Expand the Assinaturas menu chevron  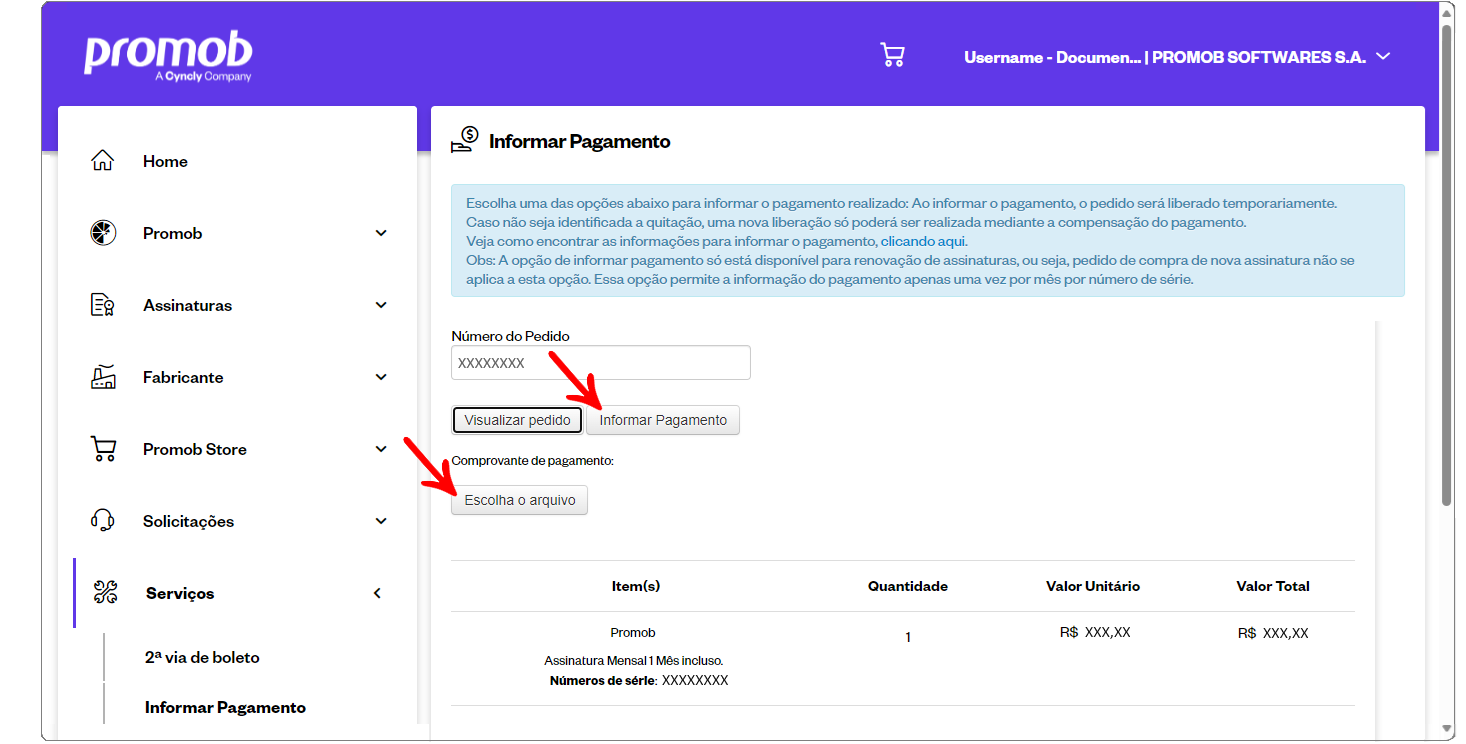coord(381,305)
